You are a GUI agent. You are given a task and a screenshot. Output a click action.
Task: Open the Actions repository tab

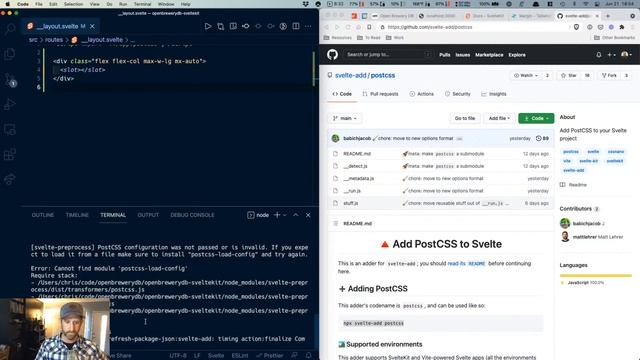coord(422,94)
